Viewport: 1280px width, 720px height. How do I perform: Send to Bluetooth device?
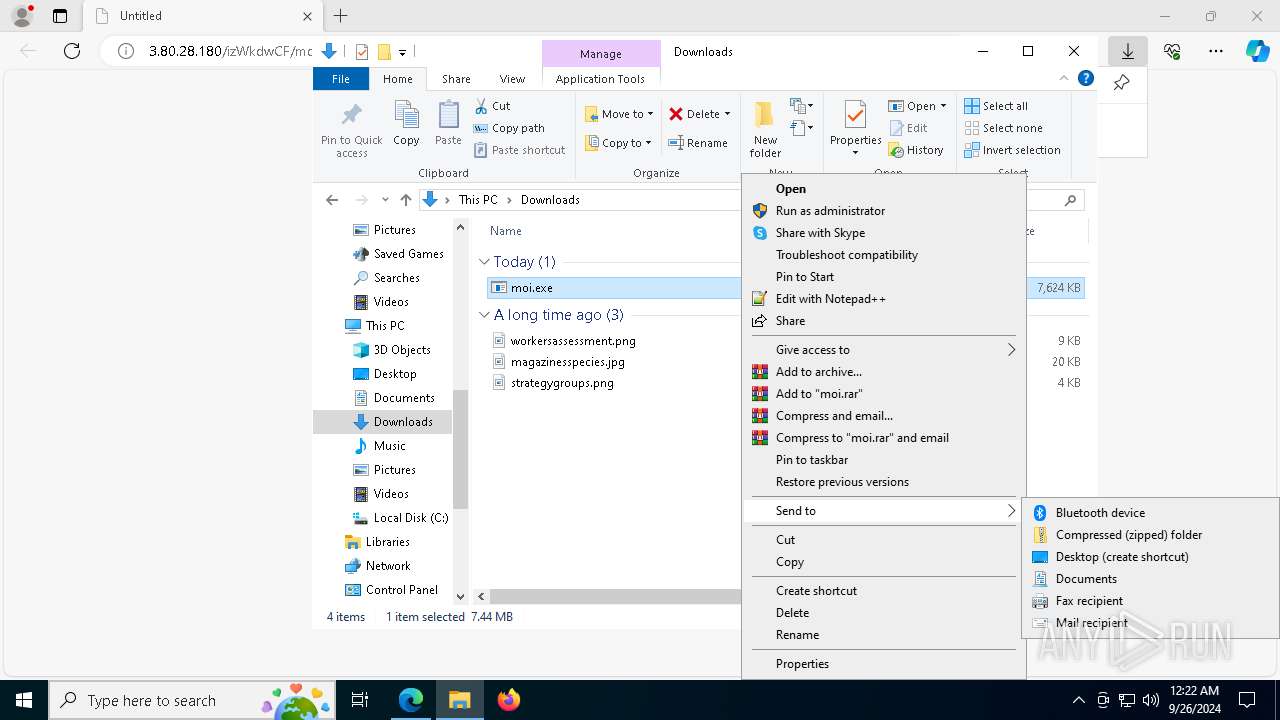point(1150,513)
